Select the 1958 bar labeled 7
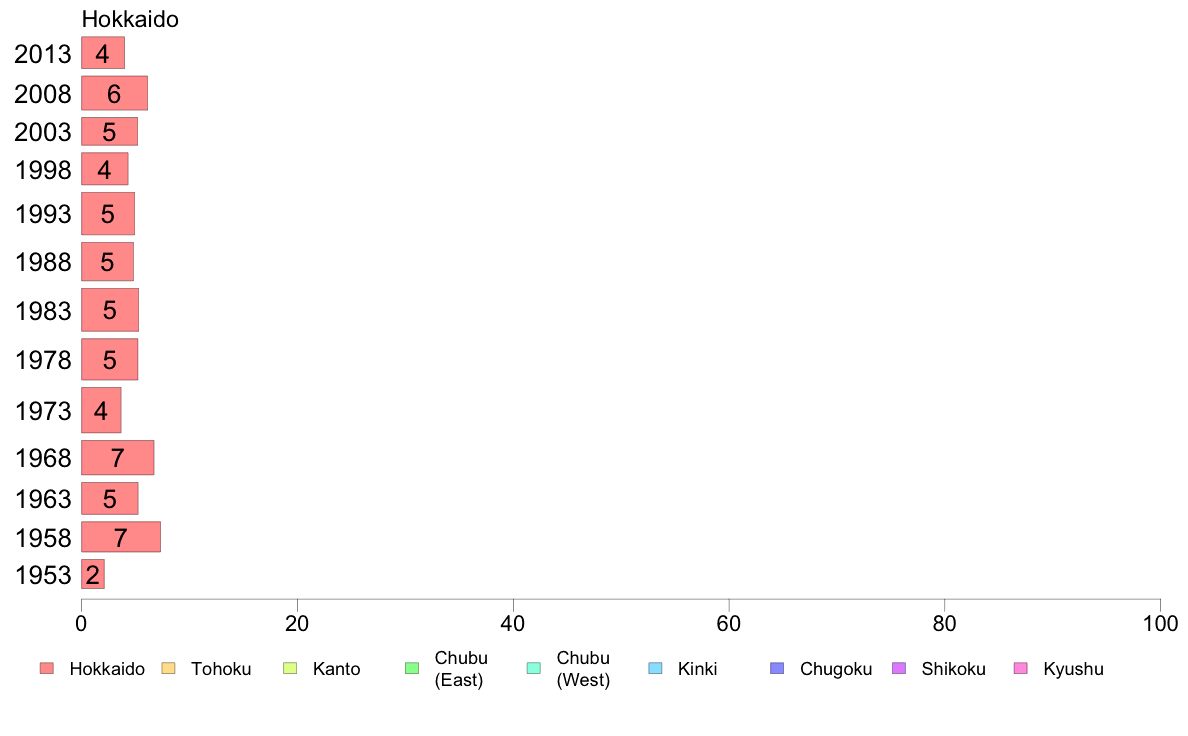 [121, 537]
